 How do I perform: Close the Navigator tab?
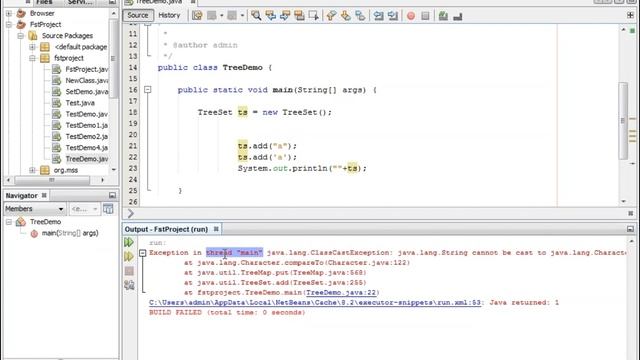click(x=44, y=196)
